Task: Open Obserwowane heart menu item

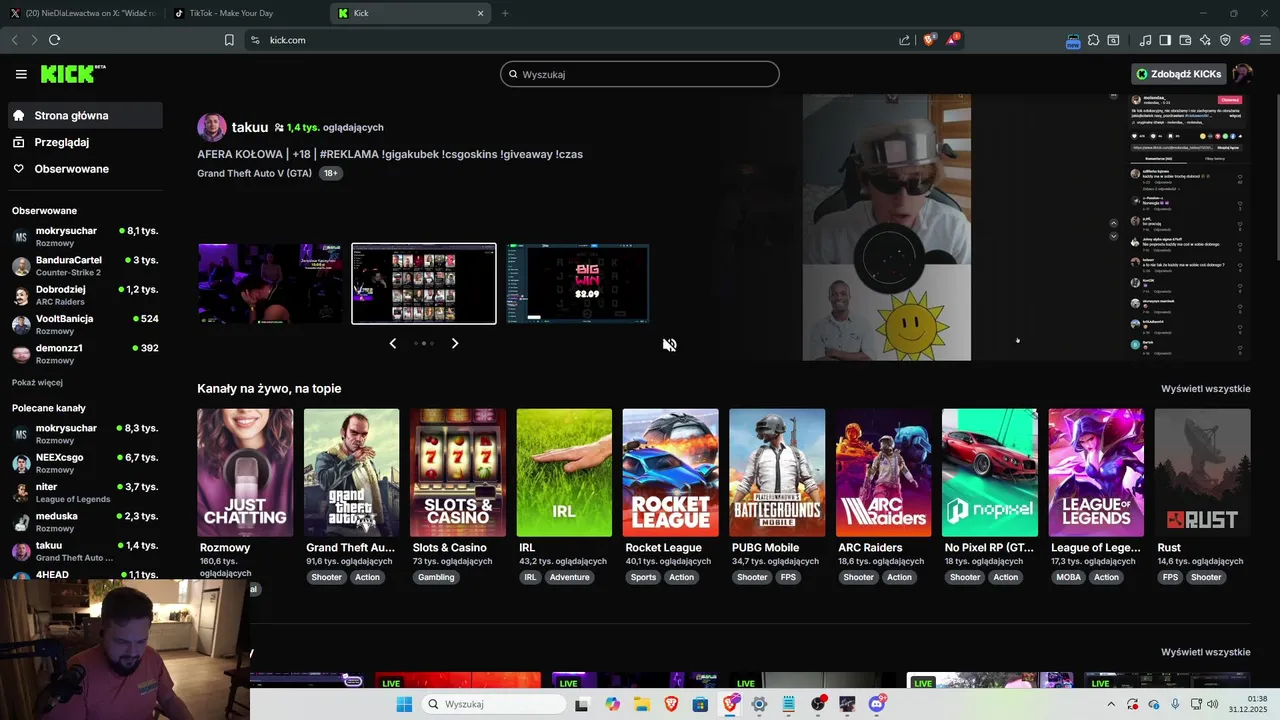Action: [85, 169]
